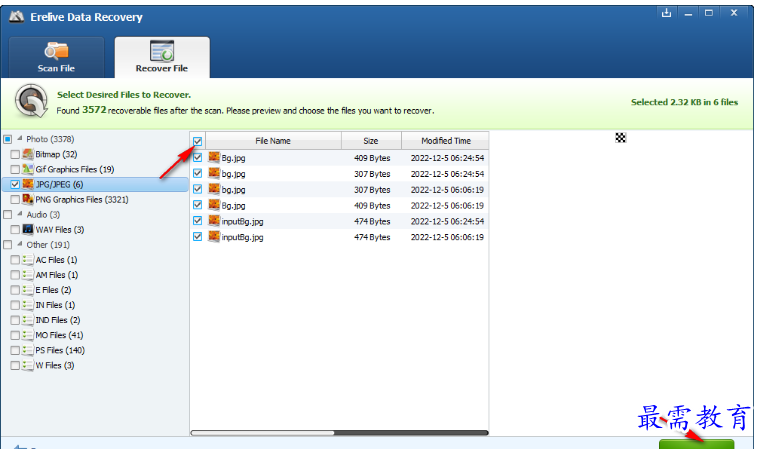This screenshot has height=449, width=759.
Task: Check the PS Files (140) checkbox
Action: coord(15,350)
